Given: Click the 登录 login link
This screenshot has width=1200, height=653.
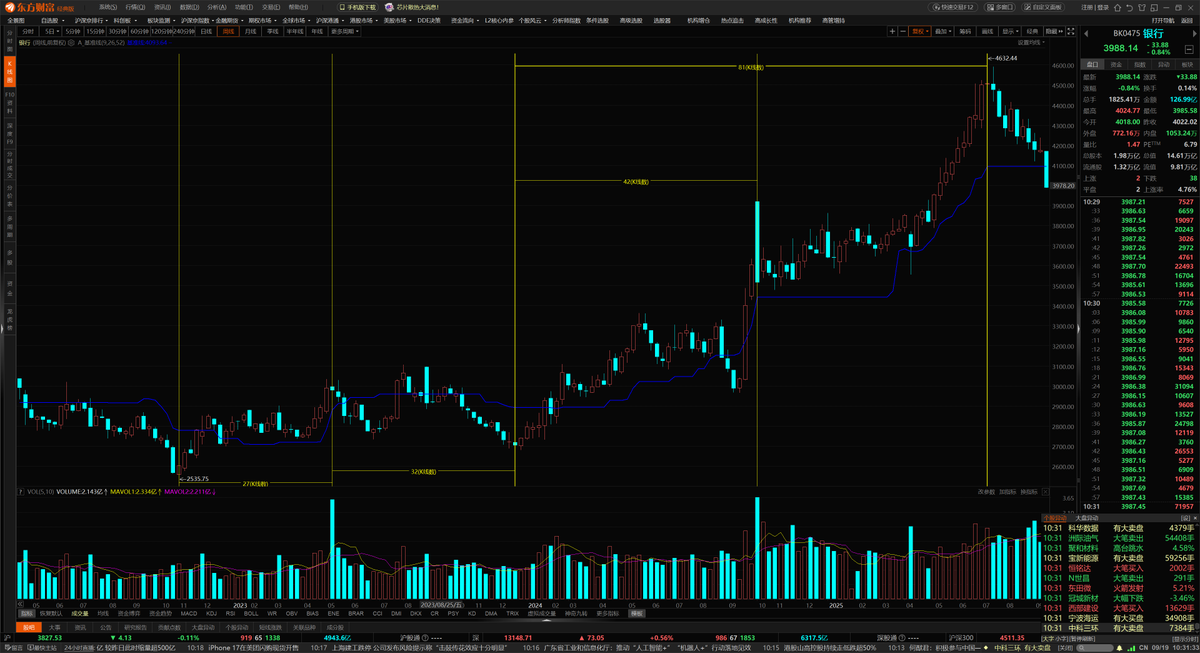Looking at the screenshot, I should click(1103, 7).
